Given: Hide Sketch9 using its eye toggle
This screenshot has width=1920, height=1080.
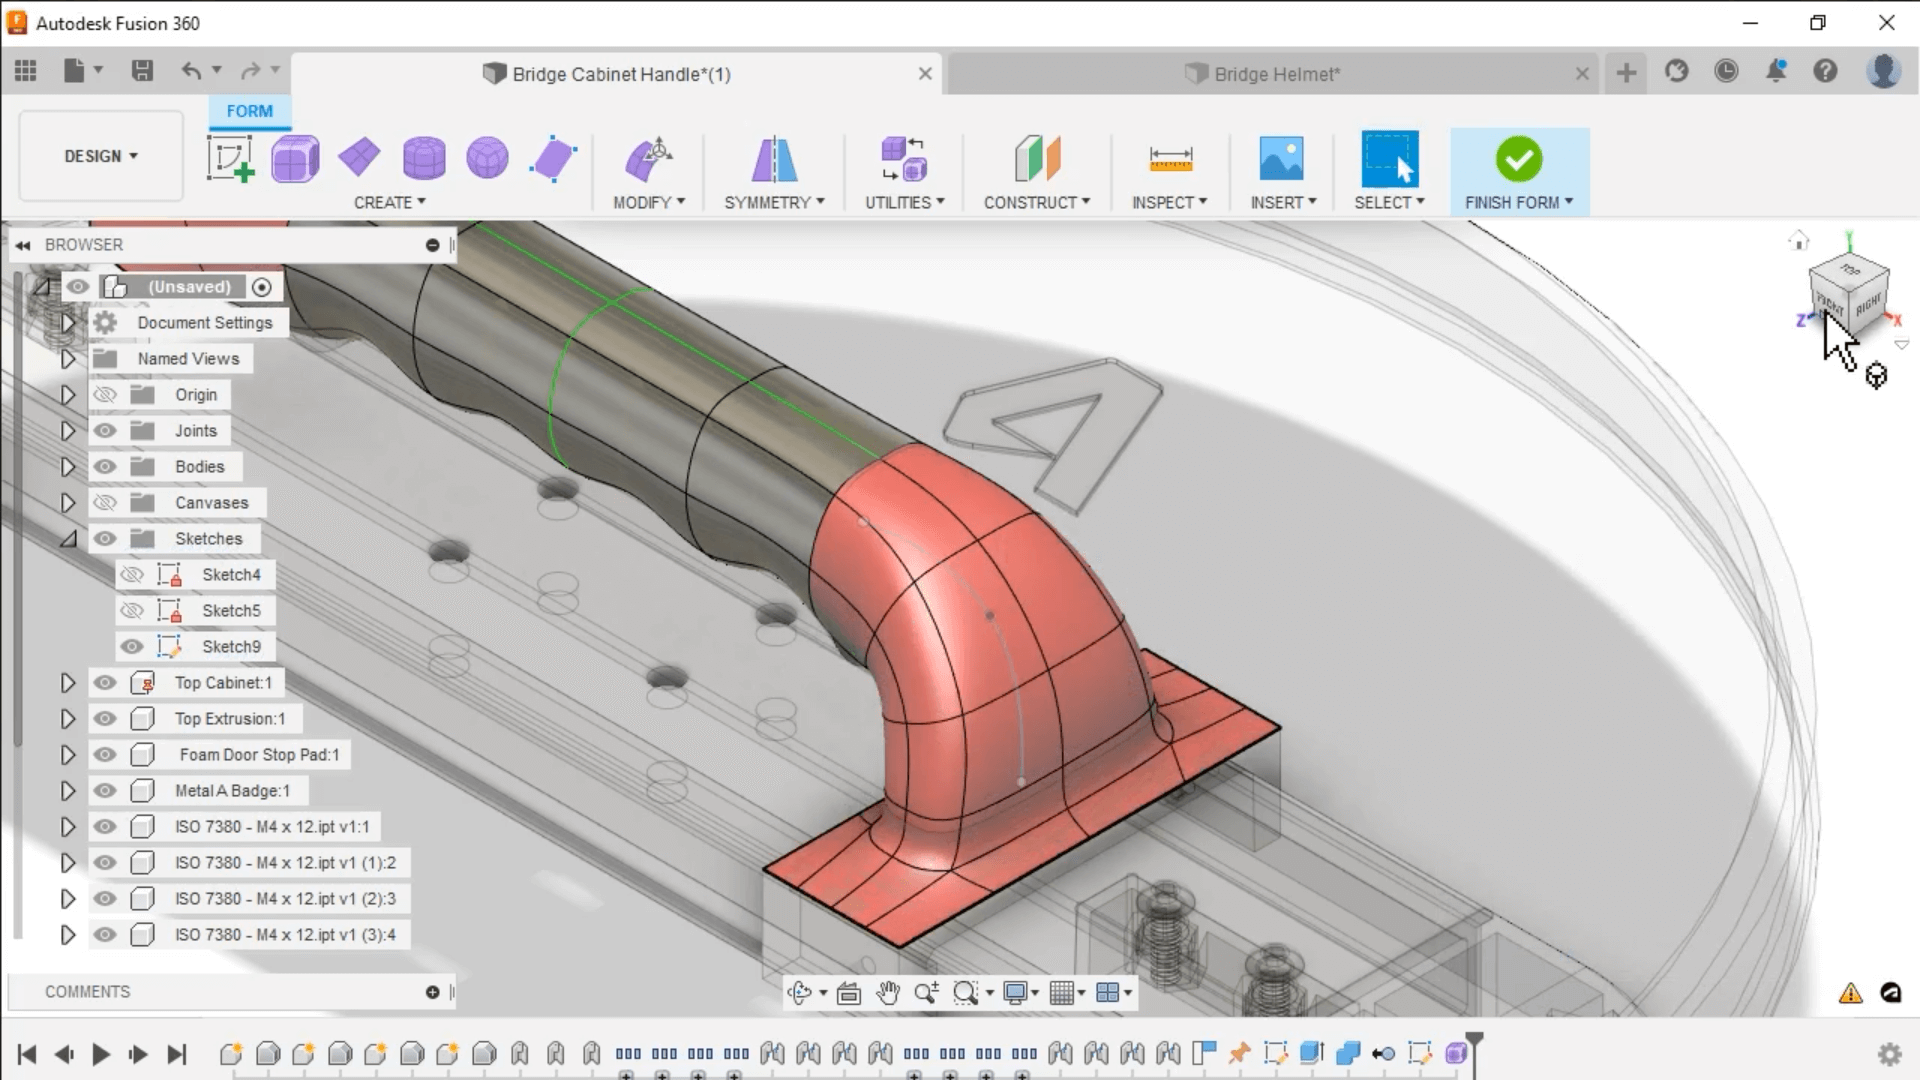Looking at the screenshot, I should 131,646.
